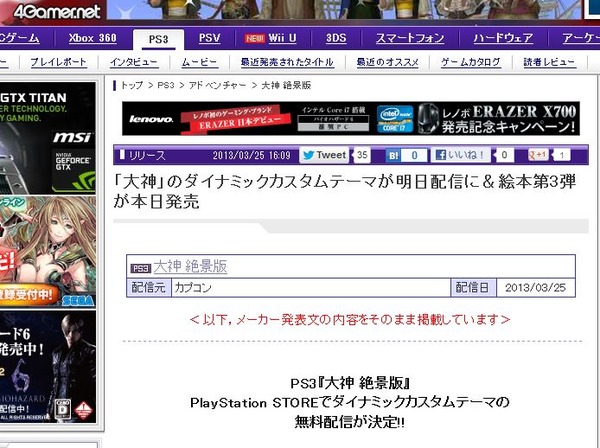The height and width of the screenshot is (448, 600).
Task: Click the tweet count 35
Action: coord(362,155)
